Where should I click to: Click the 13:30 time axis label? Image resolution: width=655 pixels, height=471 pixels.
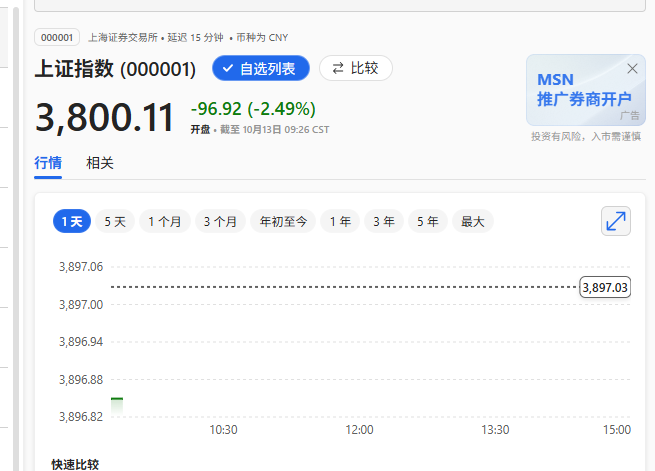(x=495, y=430)
